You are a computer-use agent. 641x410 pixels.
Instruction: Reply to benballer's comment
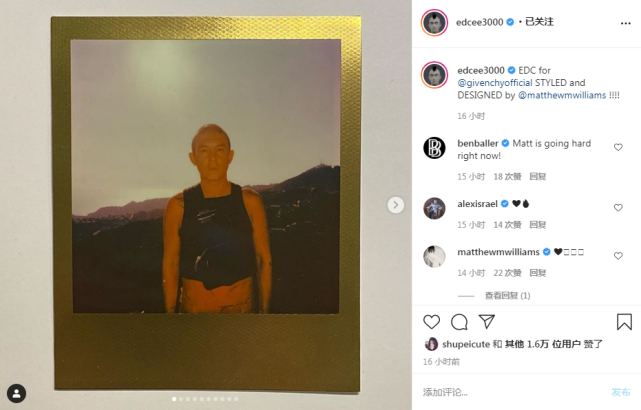538,177
